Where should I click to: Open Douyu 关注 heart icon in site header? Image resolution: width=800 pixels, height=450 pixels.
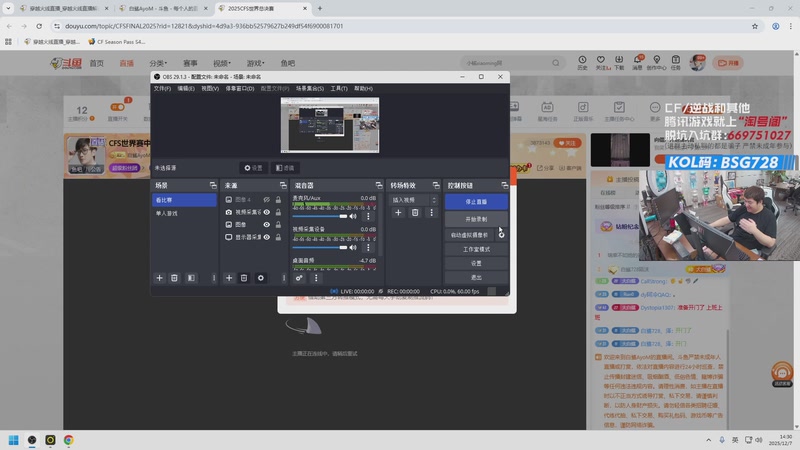tap(601, 62)
